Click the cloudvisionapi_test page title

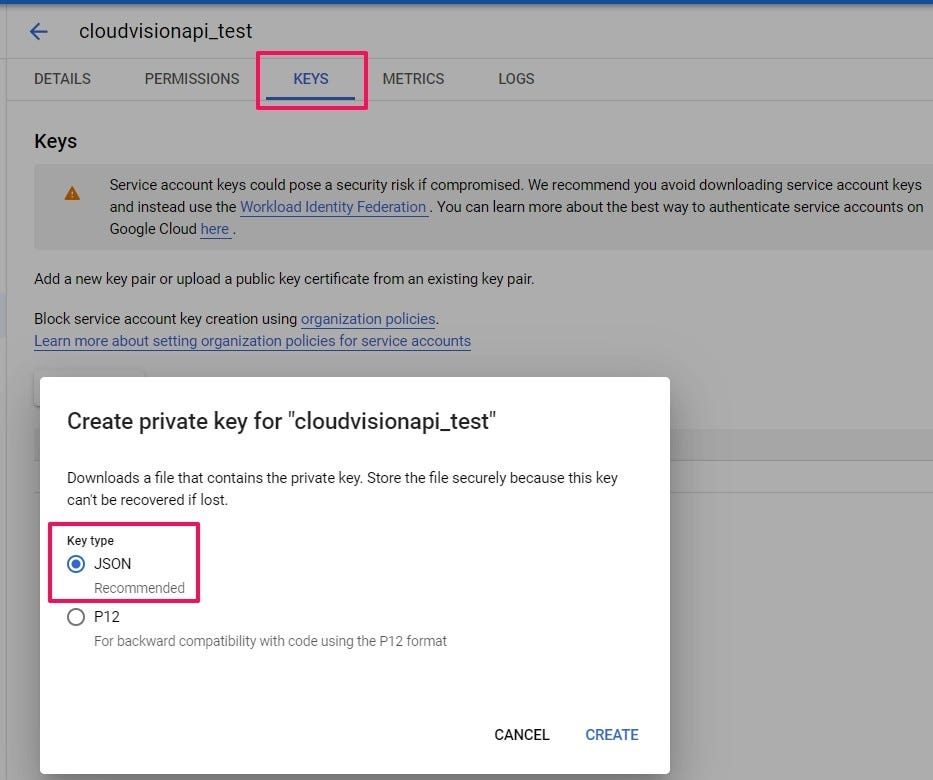coord(166,31)
